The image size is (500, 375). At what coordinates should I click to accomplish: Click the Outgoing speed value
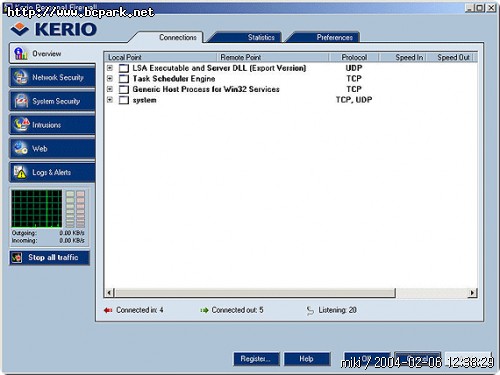point(72,233)
